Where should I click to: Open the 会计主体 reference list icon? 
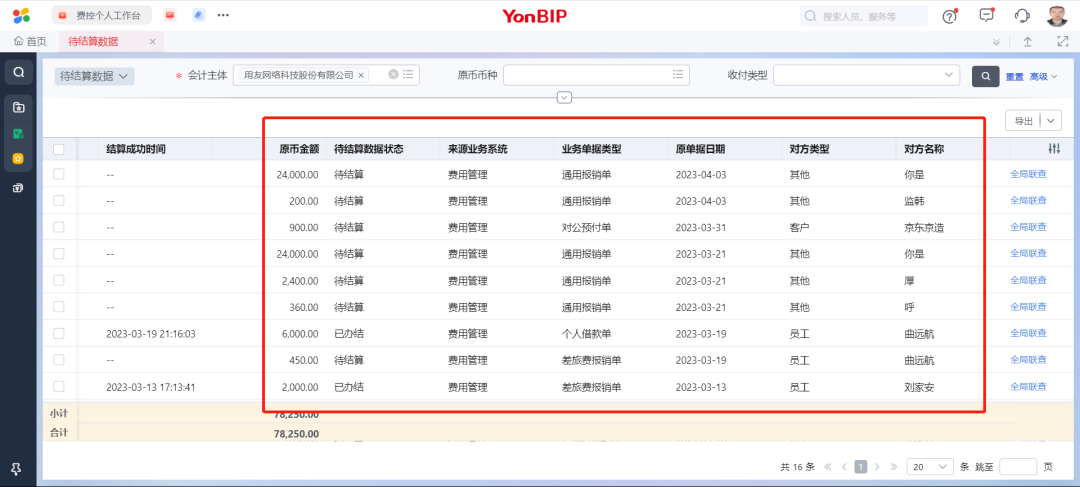click(x=408, y=74)
